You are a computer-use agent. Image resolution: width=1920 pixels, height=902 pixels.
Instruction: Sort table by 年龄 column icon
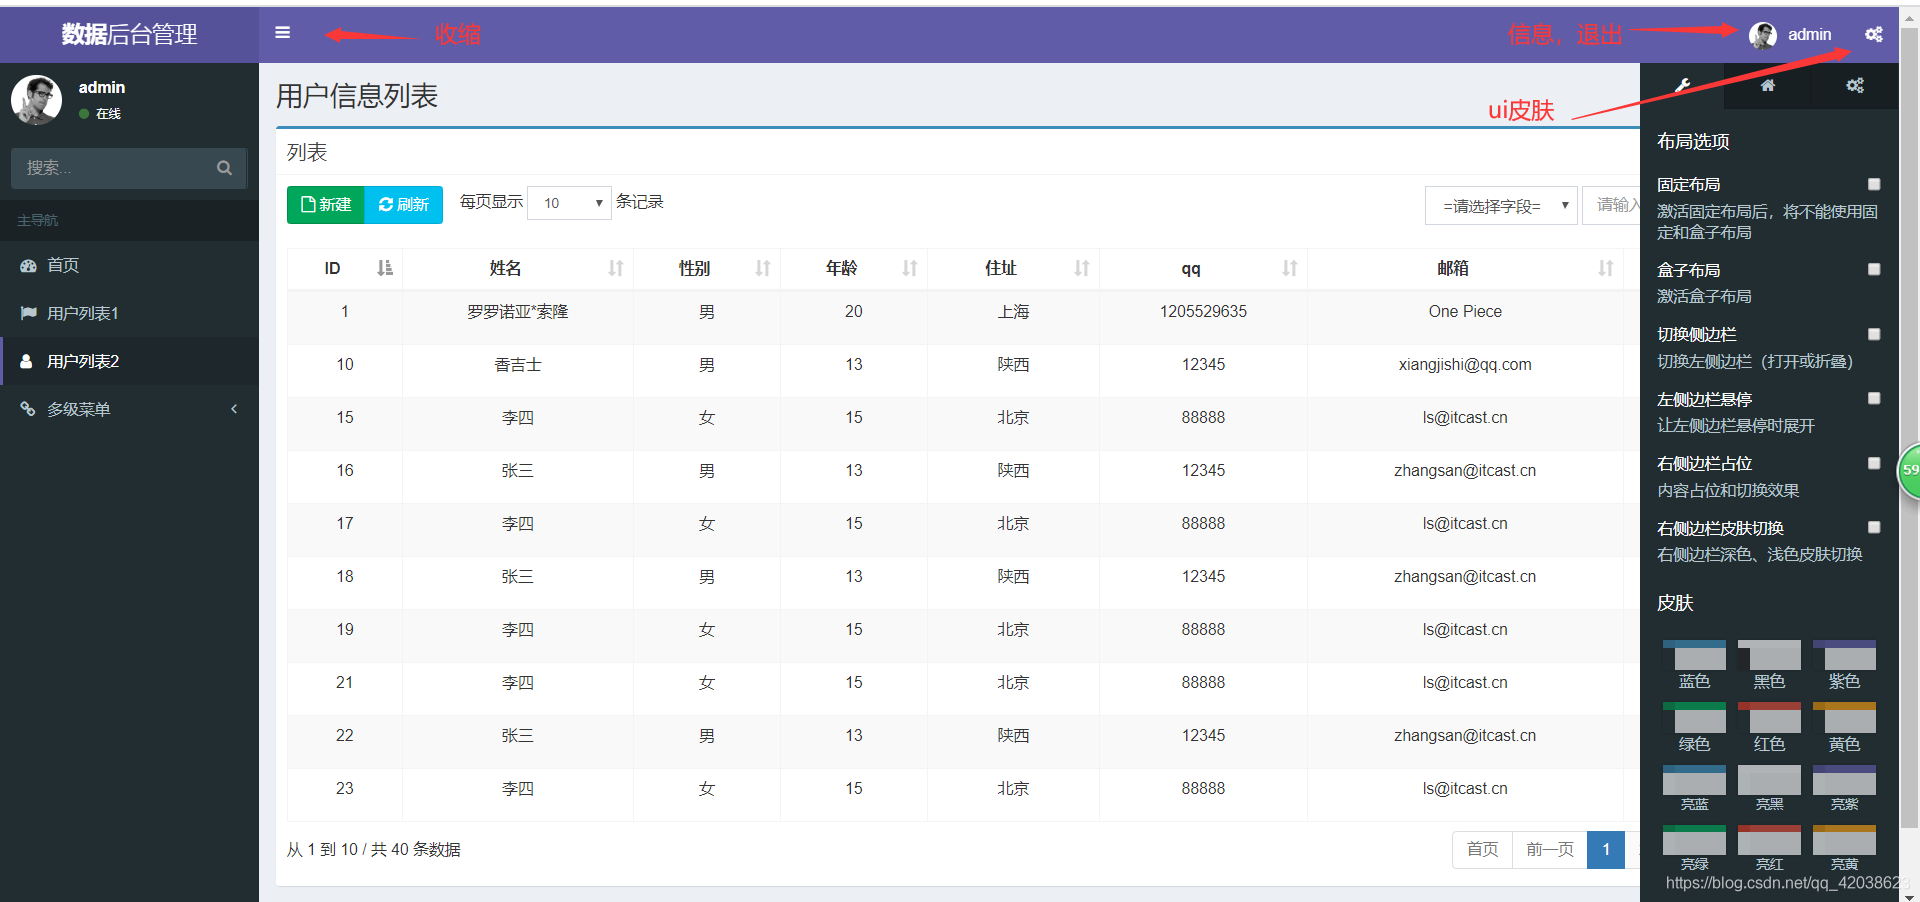point(910,268)
